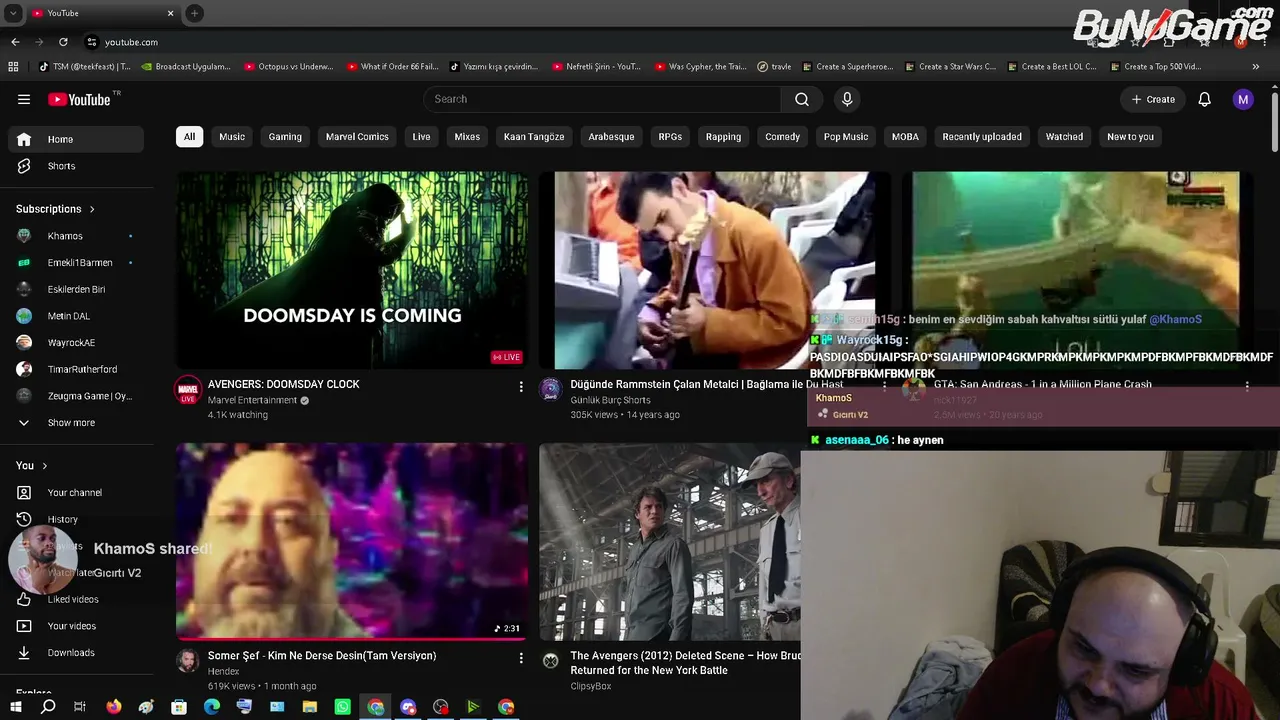
Task: Open the account avatar menu
Action: [1243, 99]
